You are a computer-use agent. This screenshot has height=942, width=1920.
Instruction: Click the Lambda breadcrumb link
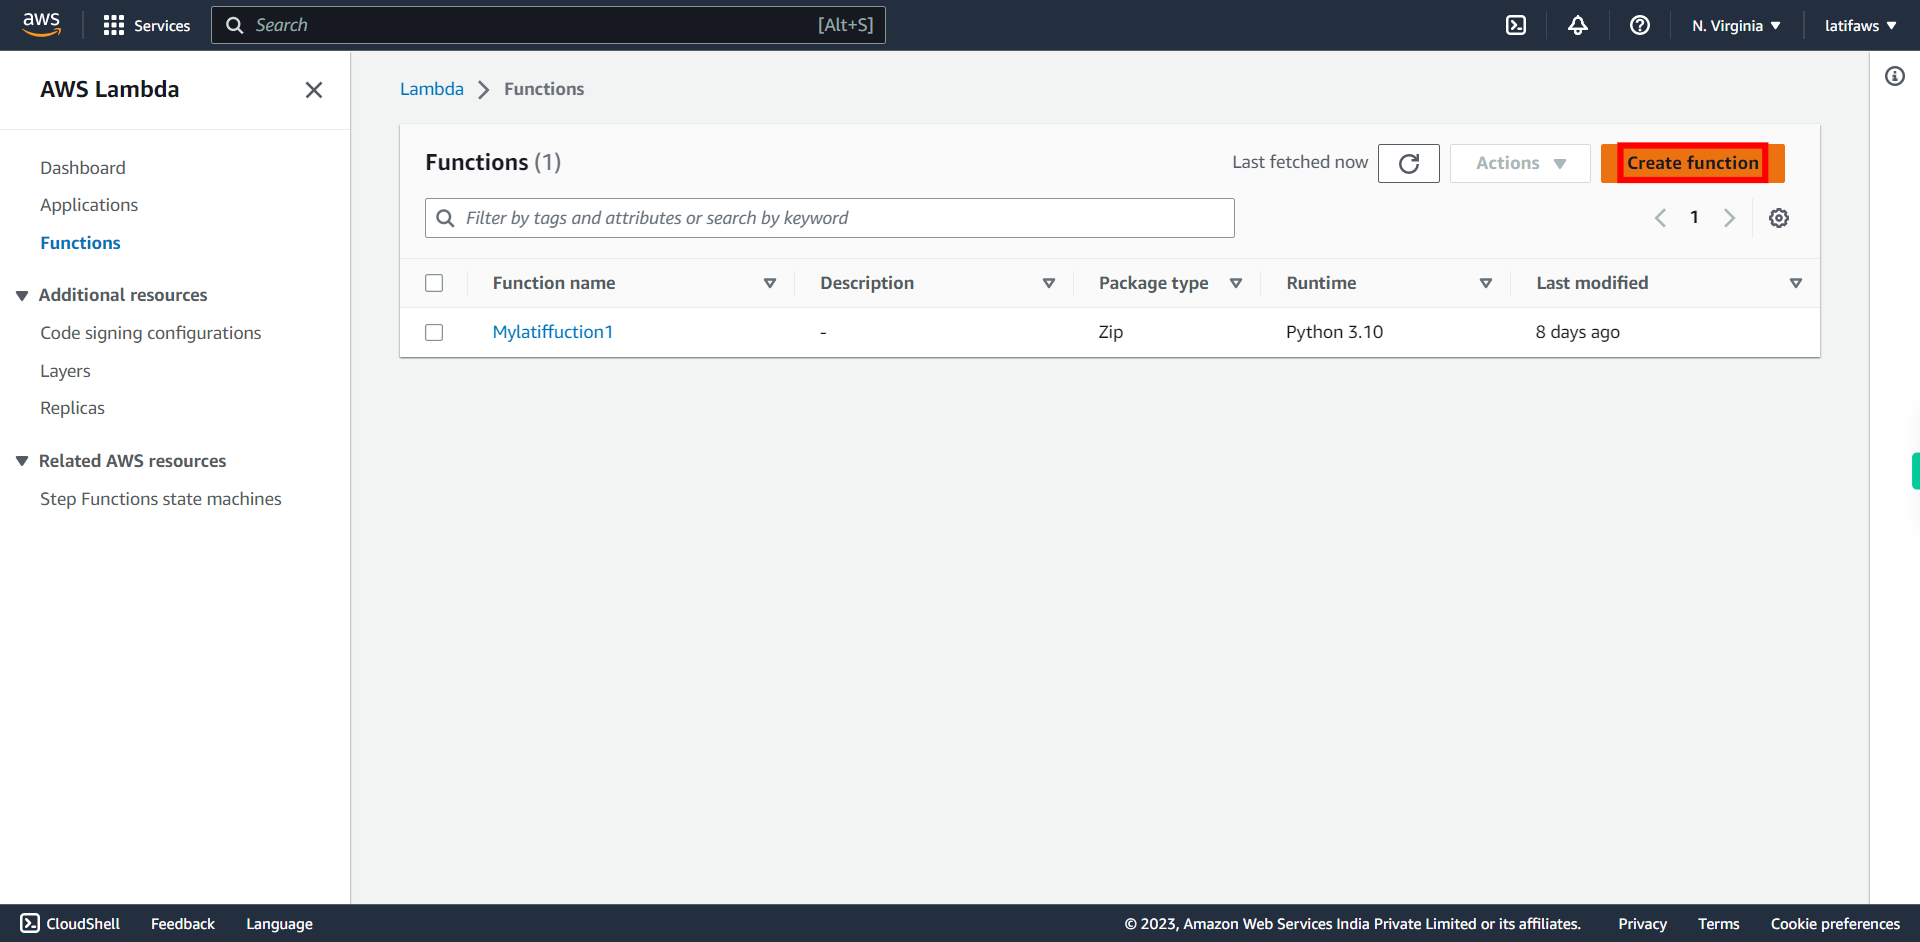point(431,89)
